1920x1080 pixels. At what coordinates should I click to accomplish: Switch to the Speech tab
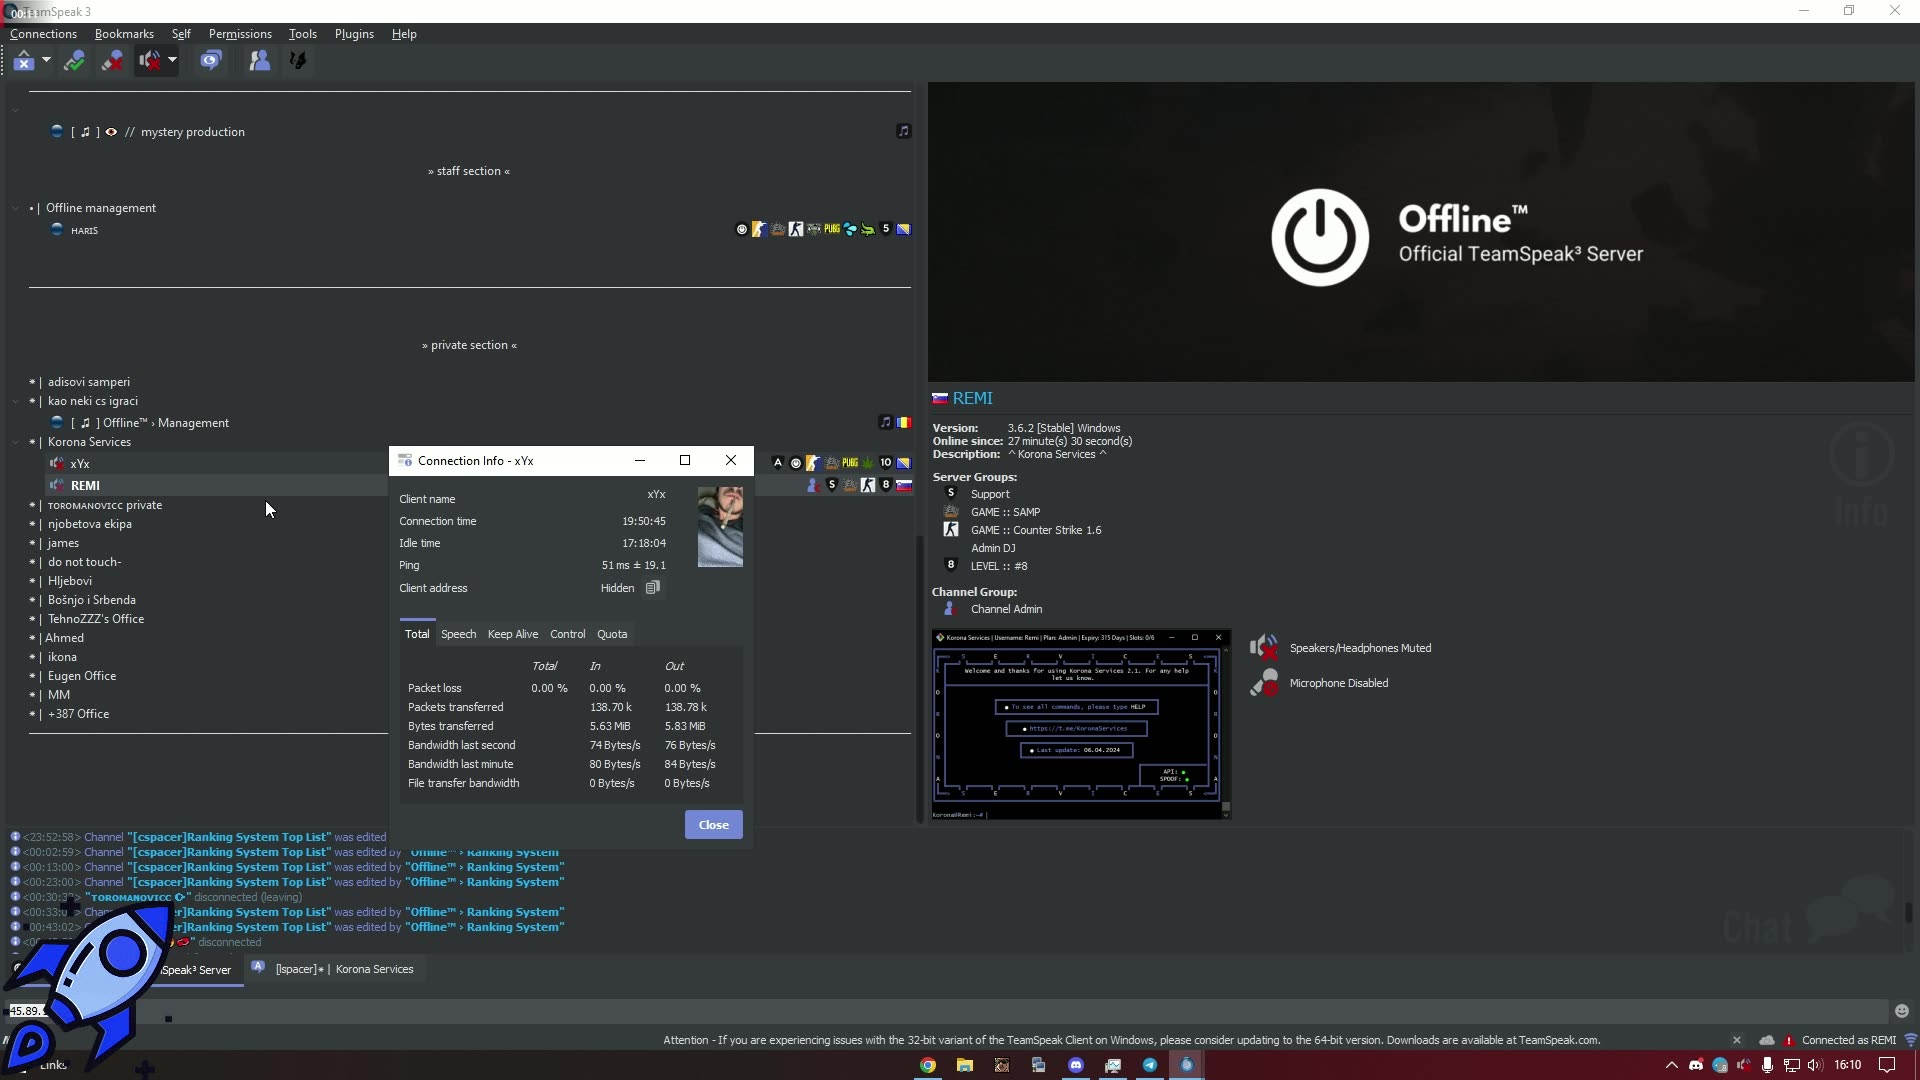tap(459, 634)
